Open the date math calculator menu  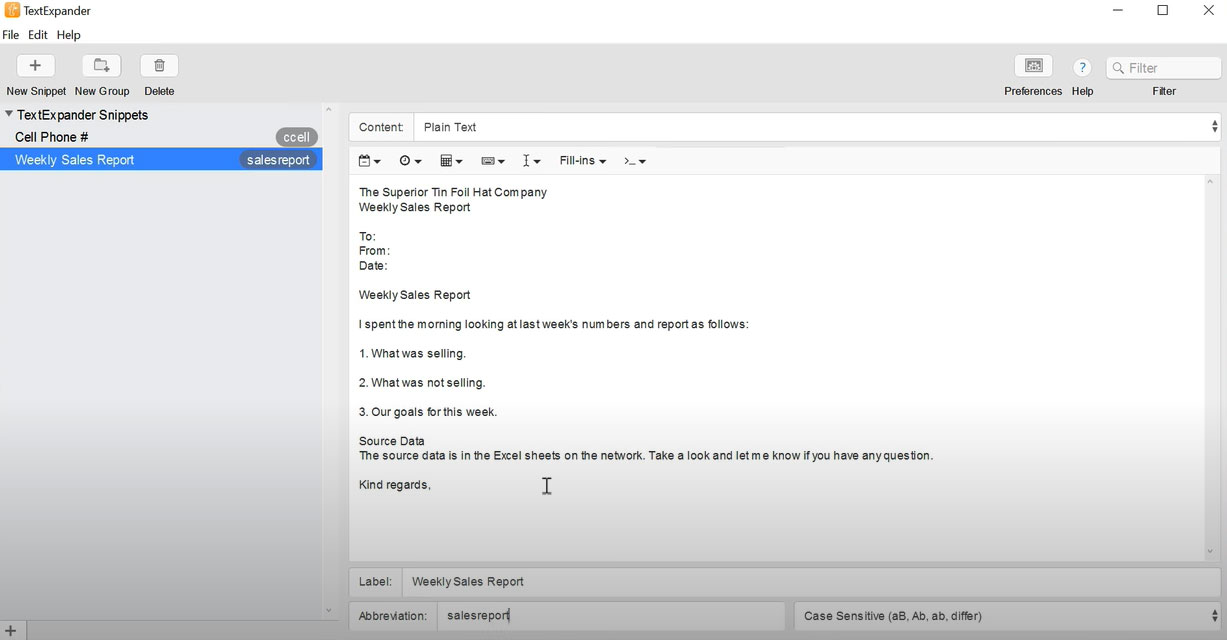[451, 161]
